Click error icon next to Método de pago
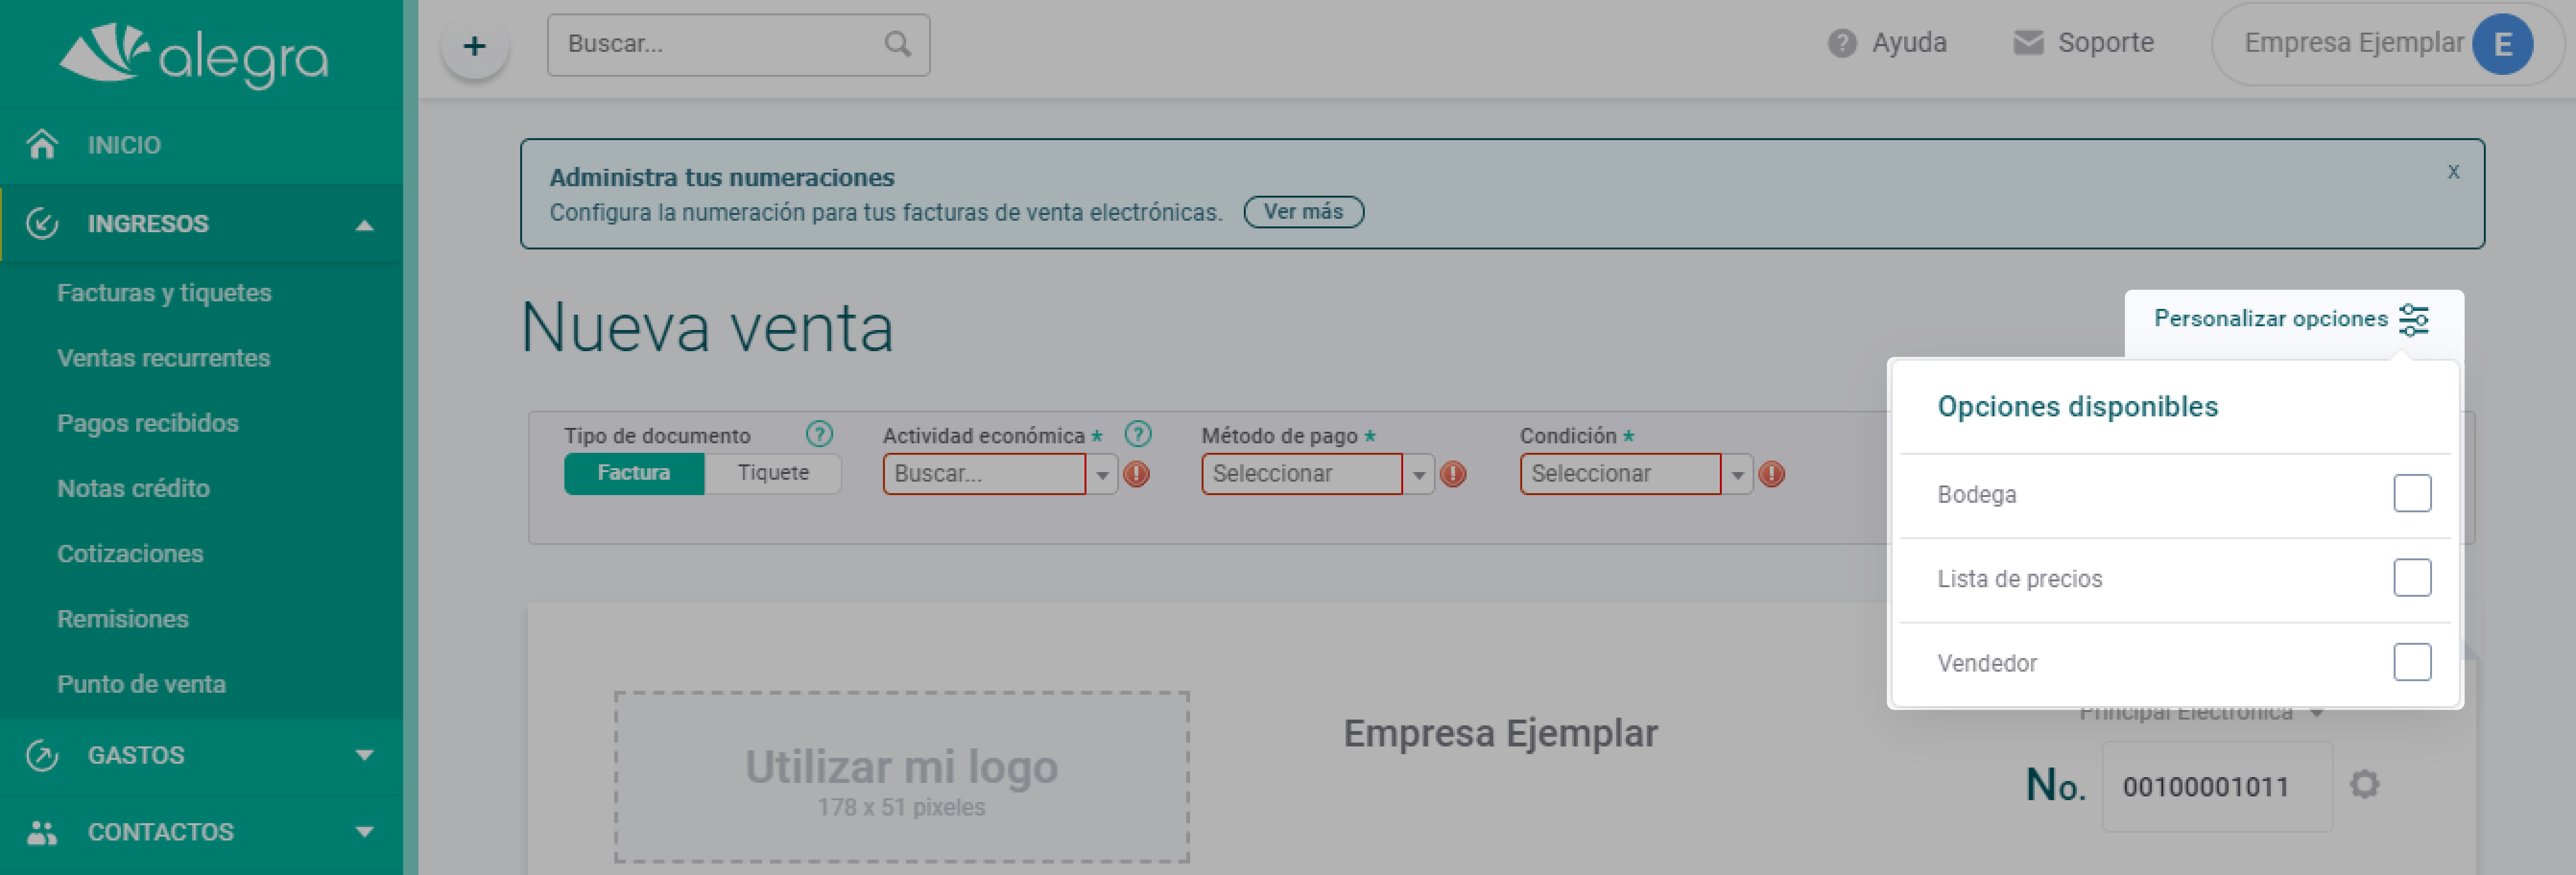Screen dimensions: 2576x875 click(1453, 474)
